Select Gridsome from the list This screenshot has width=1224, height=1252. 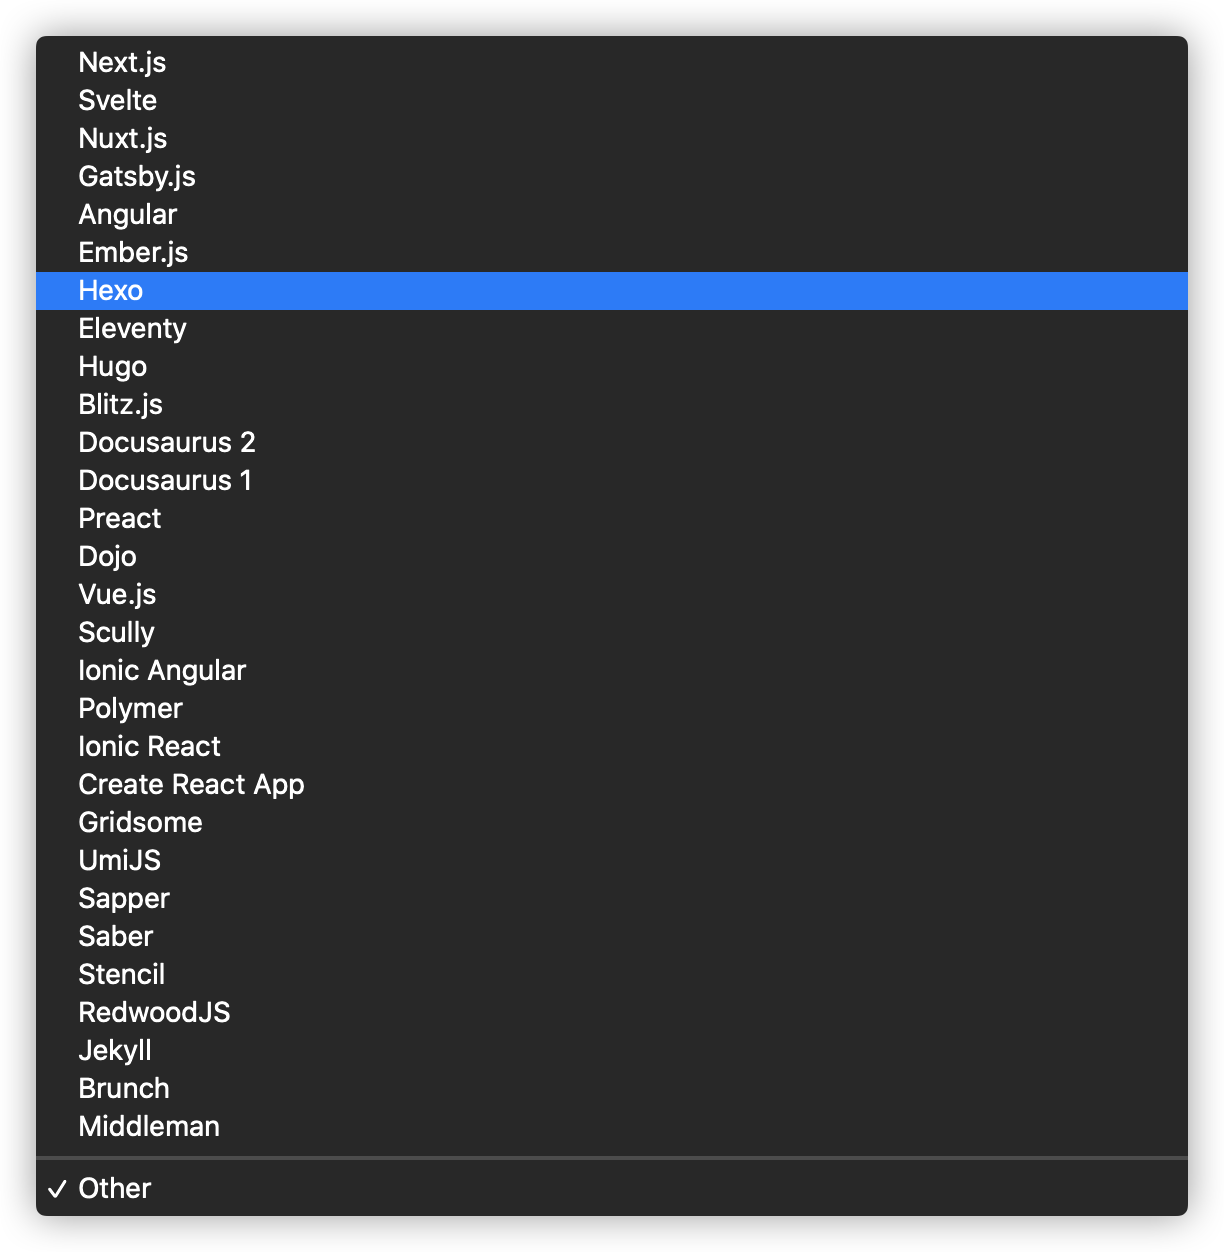140,823
